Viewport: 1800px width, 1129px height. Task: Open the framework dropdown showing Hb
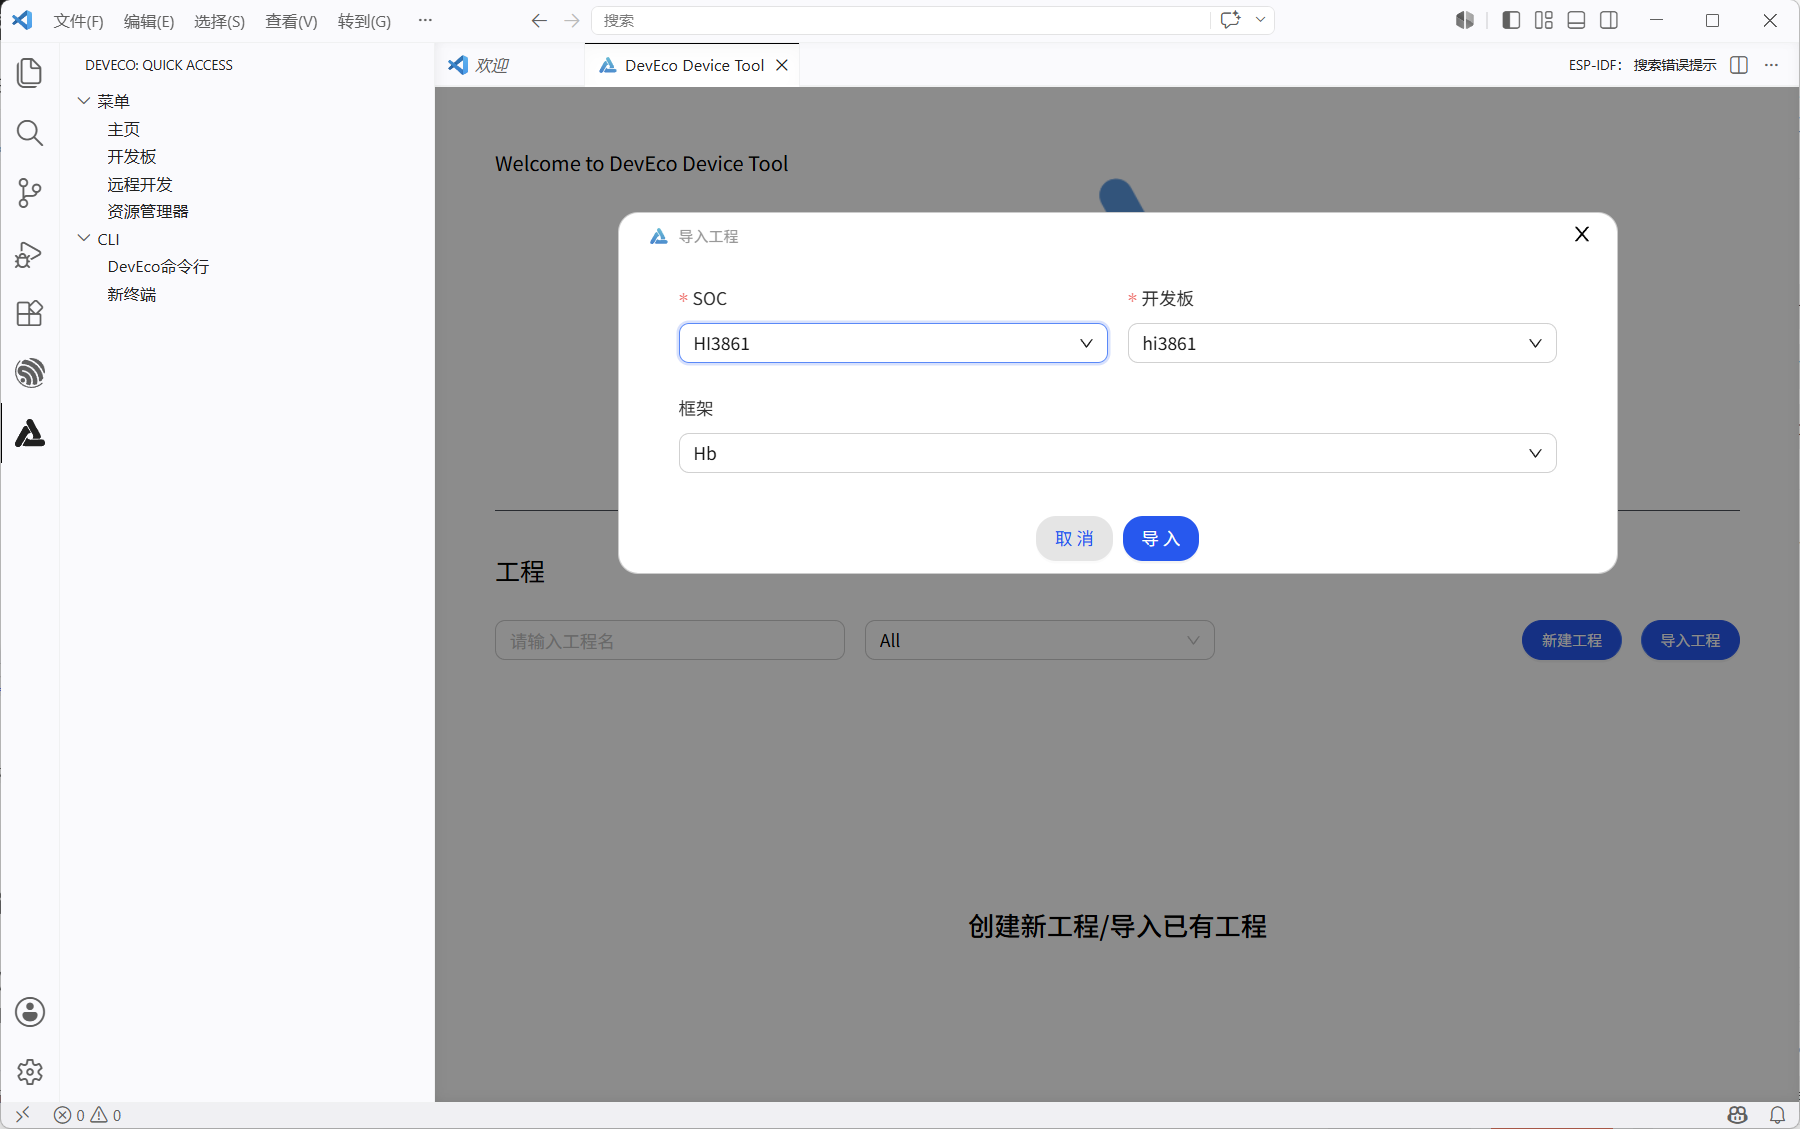tap(1118, 453)
